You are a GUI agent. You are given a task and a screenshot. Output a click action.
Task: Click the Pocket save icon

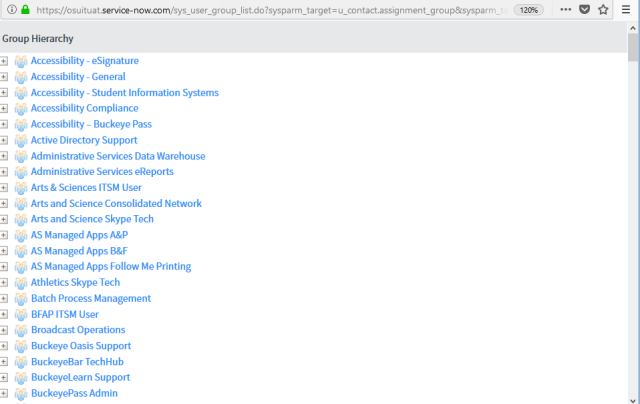pyautogui.click(x=584, y=9)
